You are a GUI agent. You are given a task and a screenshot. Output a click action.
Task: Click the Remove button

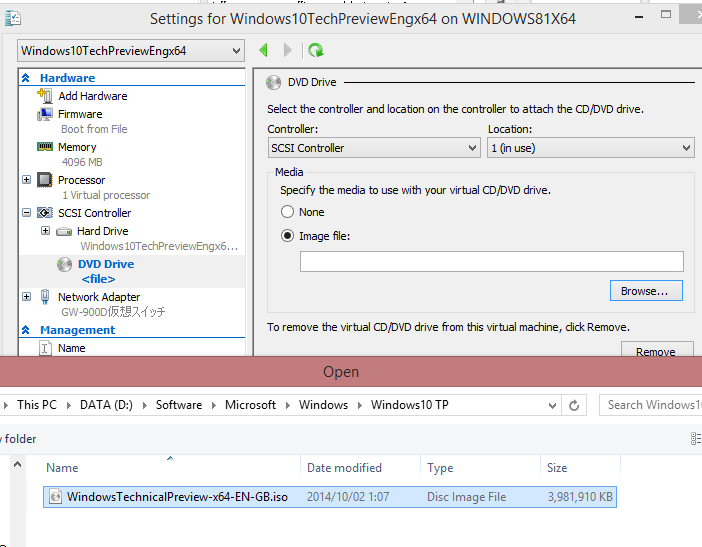pos(657,350)
